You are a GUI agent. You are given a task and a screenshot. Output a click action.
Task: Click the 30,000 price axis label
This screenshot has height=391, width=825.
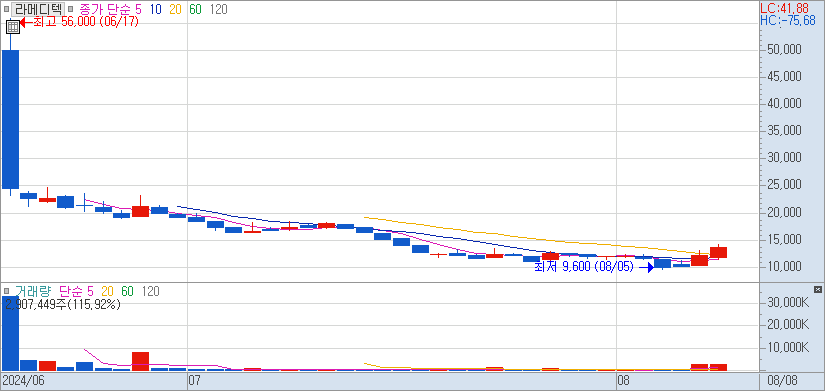pos(783,158)
